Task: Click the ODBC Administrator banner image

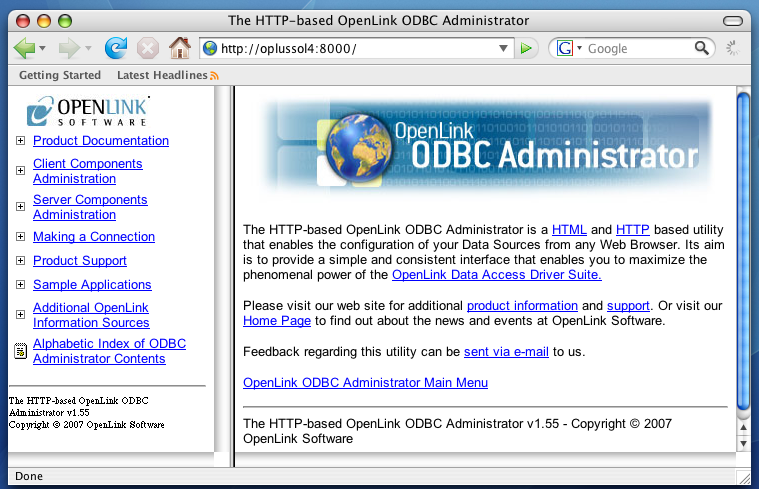Action: (x=487, y=147)
